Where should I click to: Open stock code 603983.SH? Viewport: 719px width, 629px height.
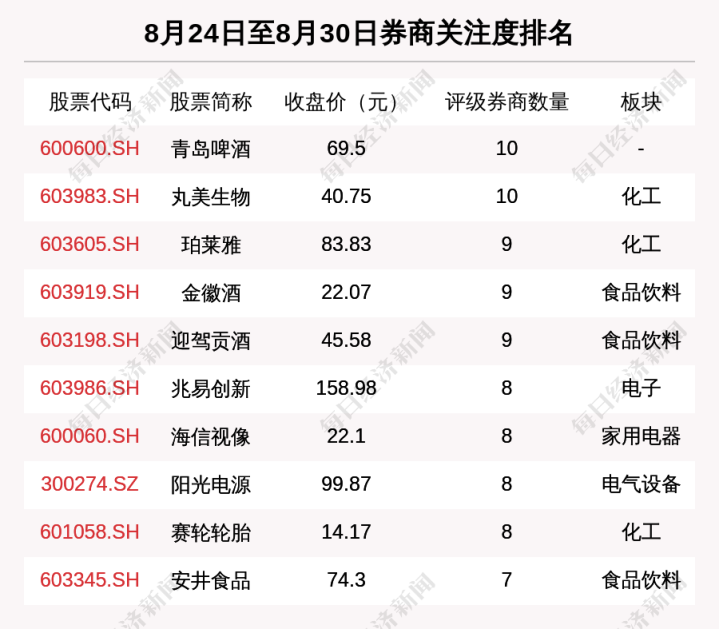(x=90, y=196)
